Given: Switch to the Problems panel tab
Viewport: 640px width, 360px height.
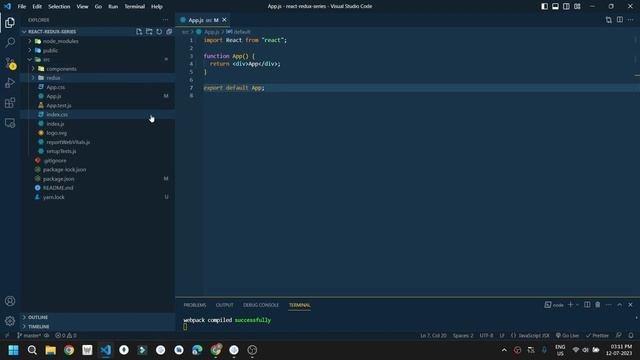Looking at the screenshot, I should point(195,305).
